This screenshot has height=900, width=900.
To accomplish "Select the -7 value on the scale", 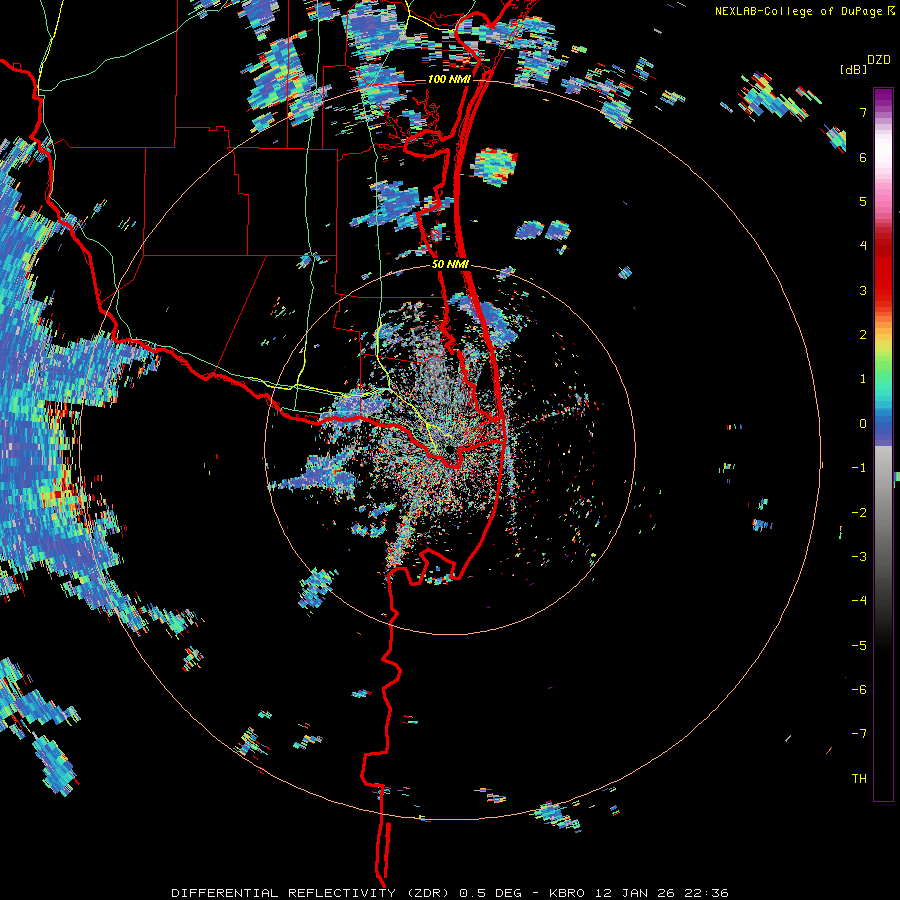I will pos(859,734).
